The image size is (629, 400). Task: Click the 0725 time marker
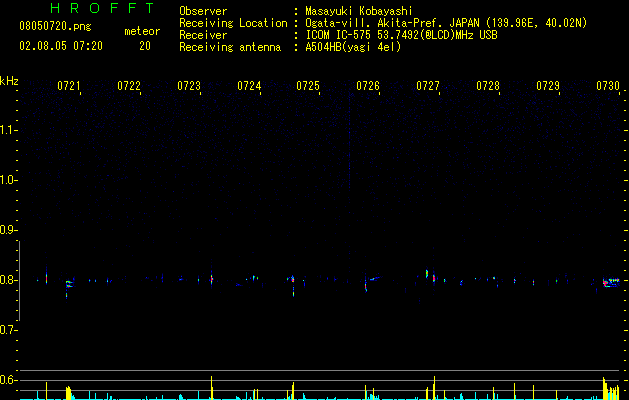point(308,86)
